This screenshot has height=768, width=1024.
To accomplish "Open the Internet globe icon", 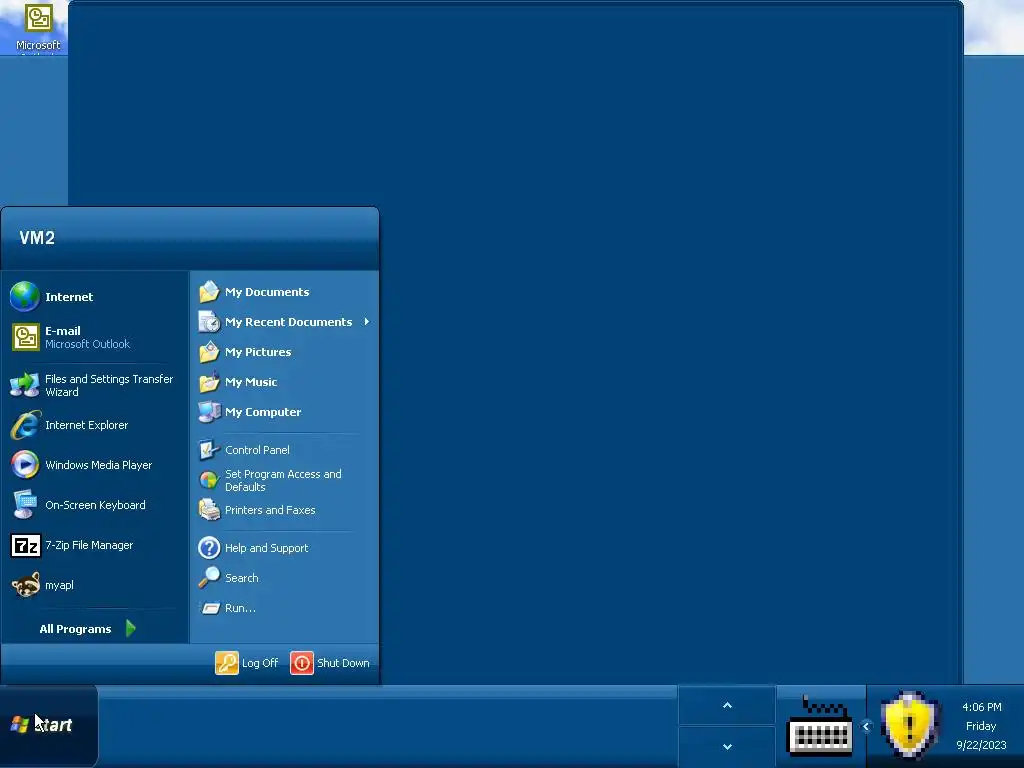I will (25, 296).
